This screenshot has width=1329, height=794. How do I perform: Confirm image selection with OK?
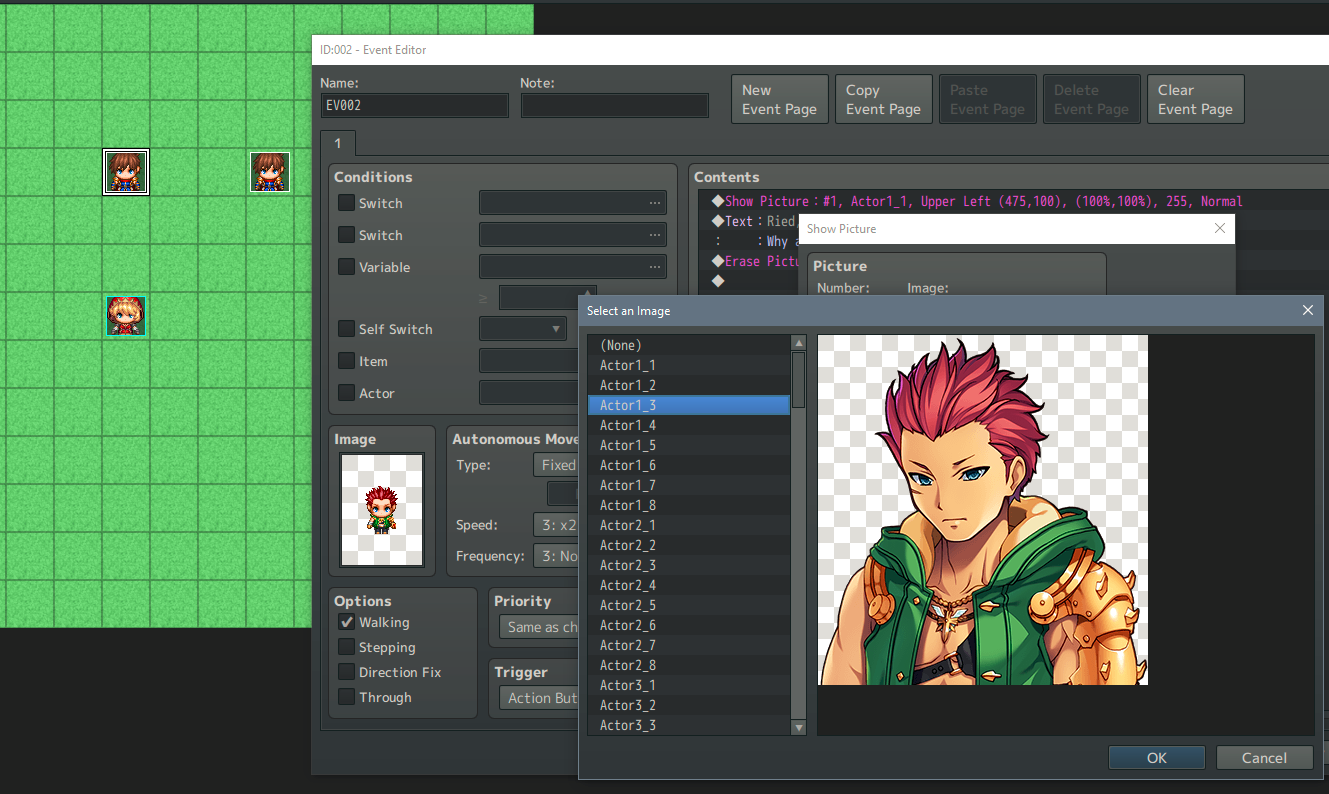pyautogui.click(x=1156, y=758)
